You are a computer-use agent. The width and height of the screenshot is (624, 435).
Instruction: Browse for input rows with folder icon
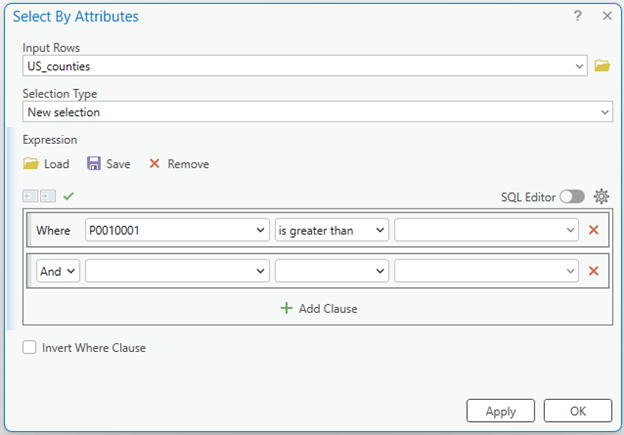(602, 66)
